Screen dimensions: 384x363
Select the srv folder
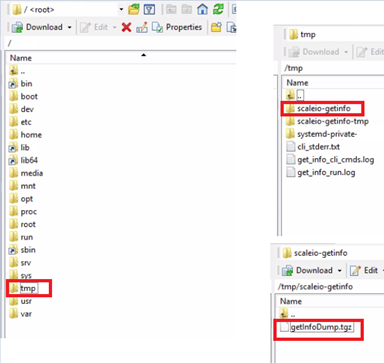click(20, 263)
